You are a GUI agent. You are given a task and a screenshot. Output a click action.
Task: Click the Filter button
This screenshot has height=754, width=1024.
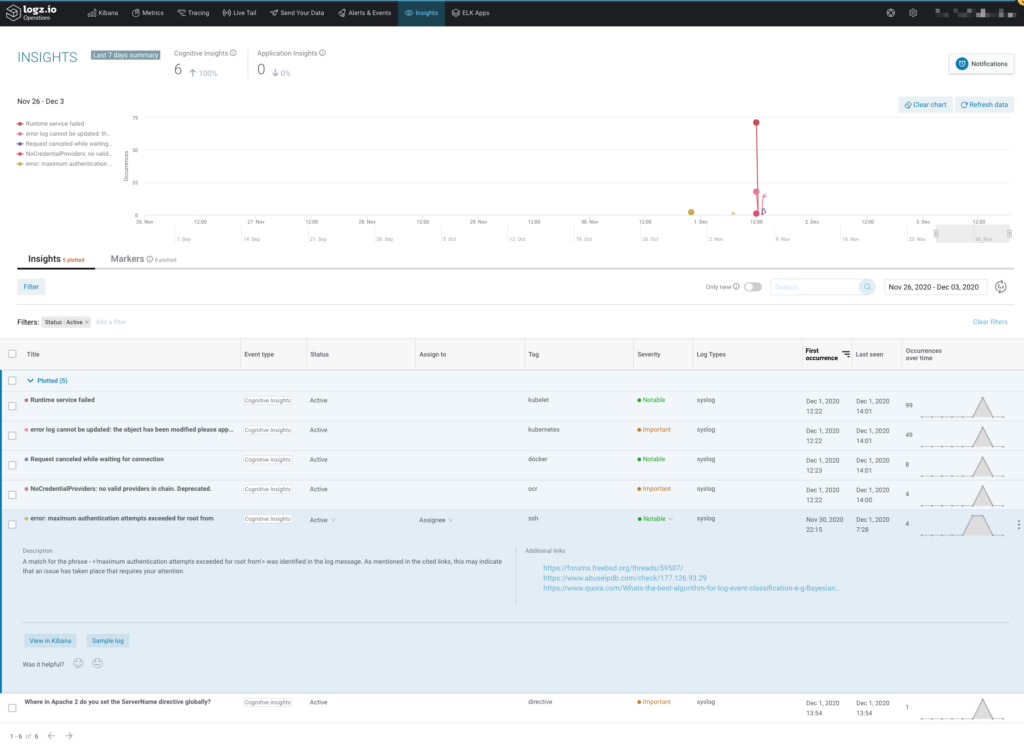[31, 287]
